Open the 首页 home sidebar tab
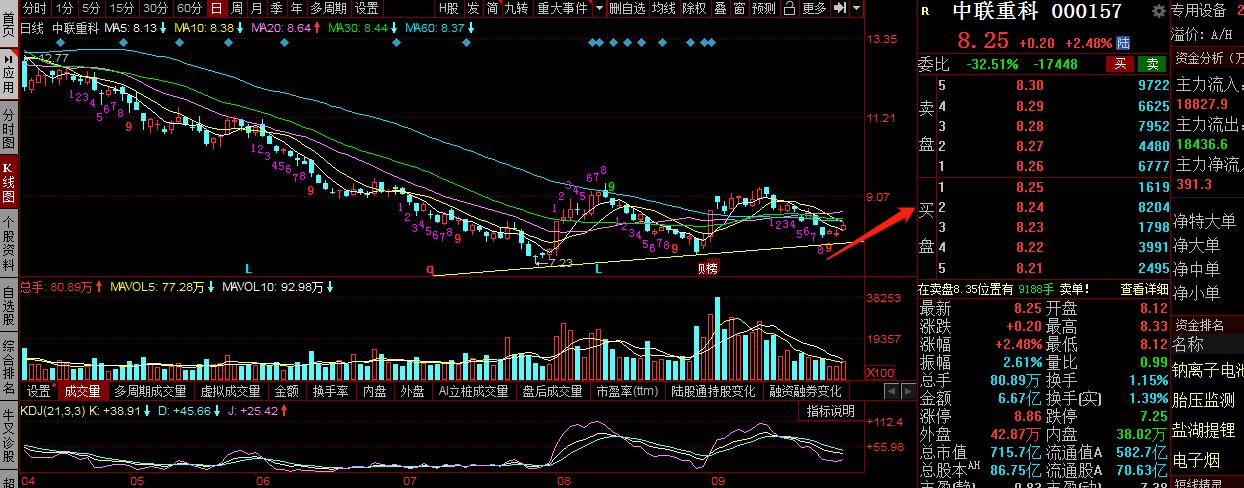This screenshot has width=1244, height=488. 8,22
